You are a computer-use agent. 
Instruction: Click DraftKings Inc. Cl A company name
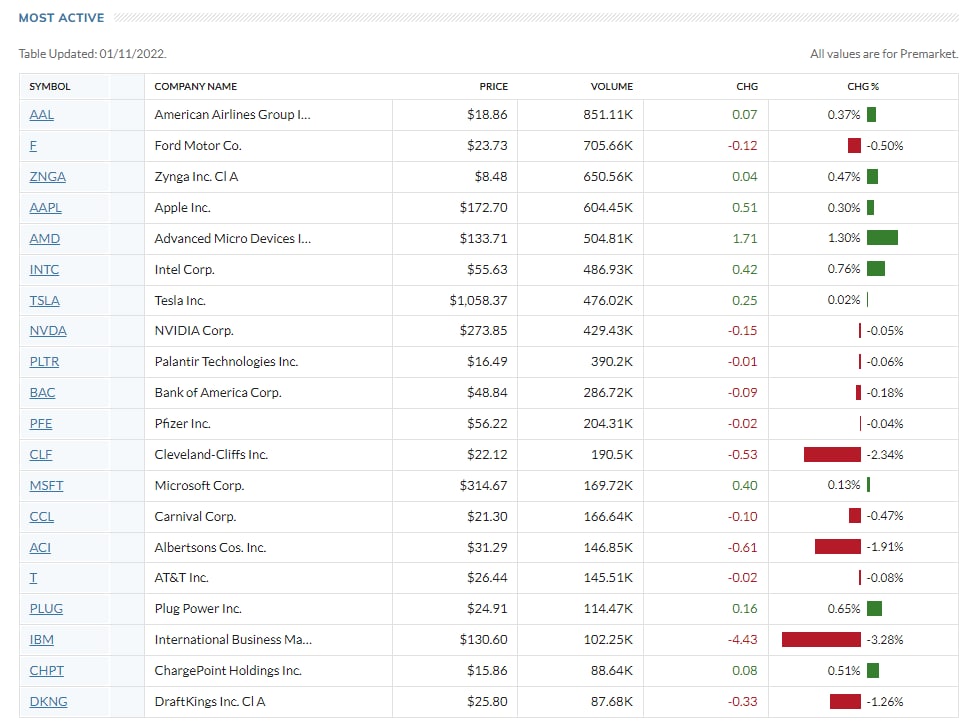point(210,702)
